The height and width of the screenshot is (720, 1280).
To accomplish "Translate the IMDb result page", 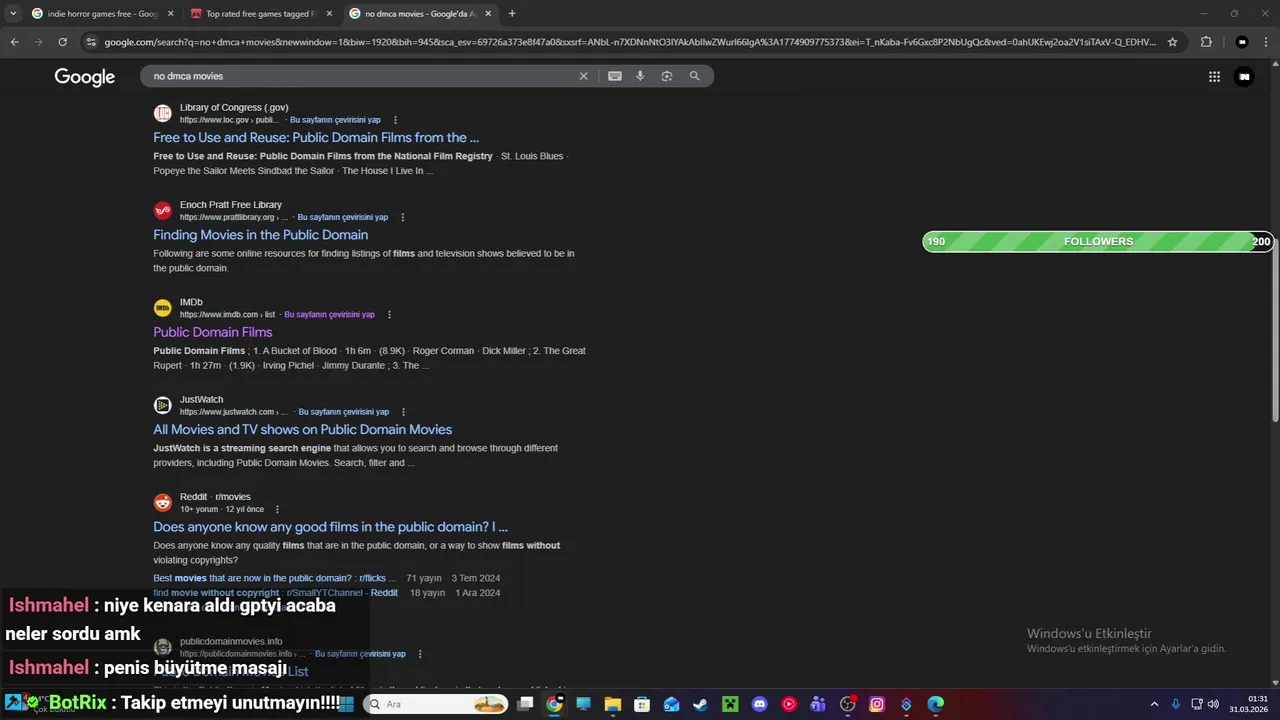I will click(x=329, y=314).
